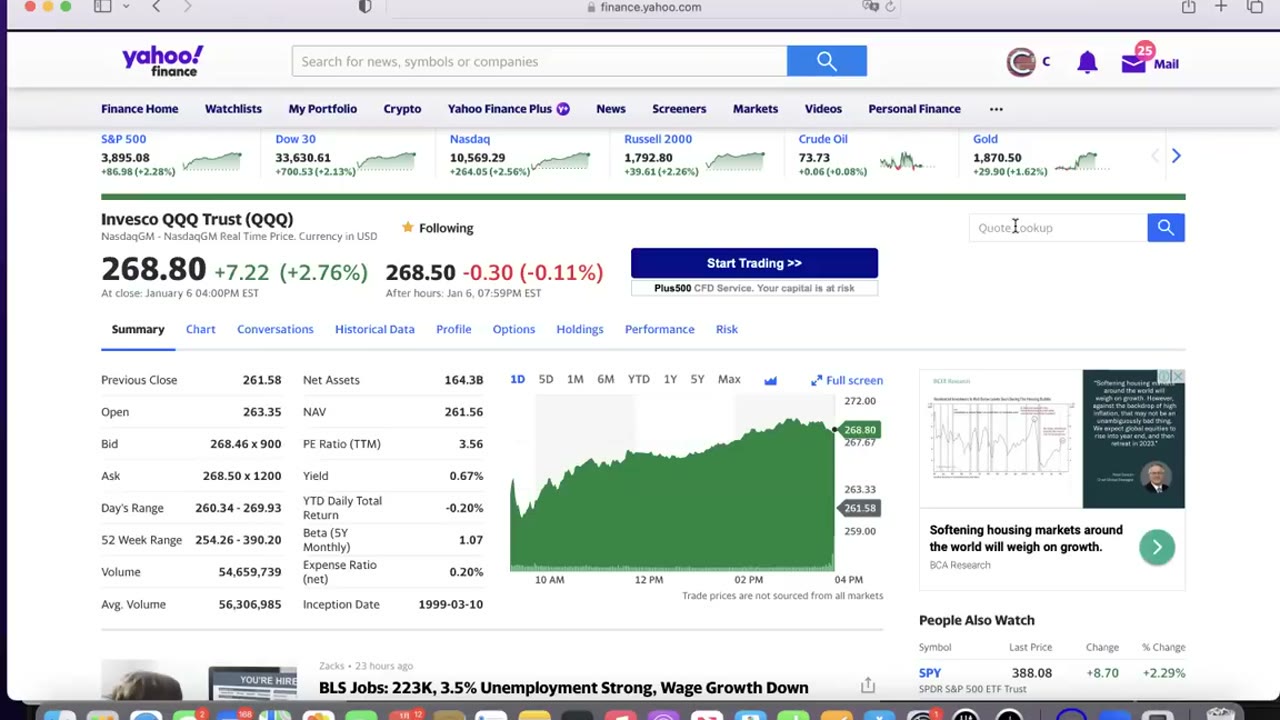The width and height of the screenshot is (1280, 720).
Task: Open Screeners from the navigation bar
Action: coord(679,109)
